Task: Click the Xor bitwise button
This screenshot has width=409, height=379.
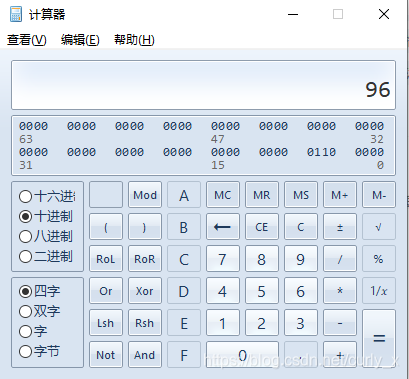Action: pyautogui.click(x=145, y=291)
